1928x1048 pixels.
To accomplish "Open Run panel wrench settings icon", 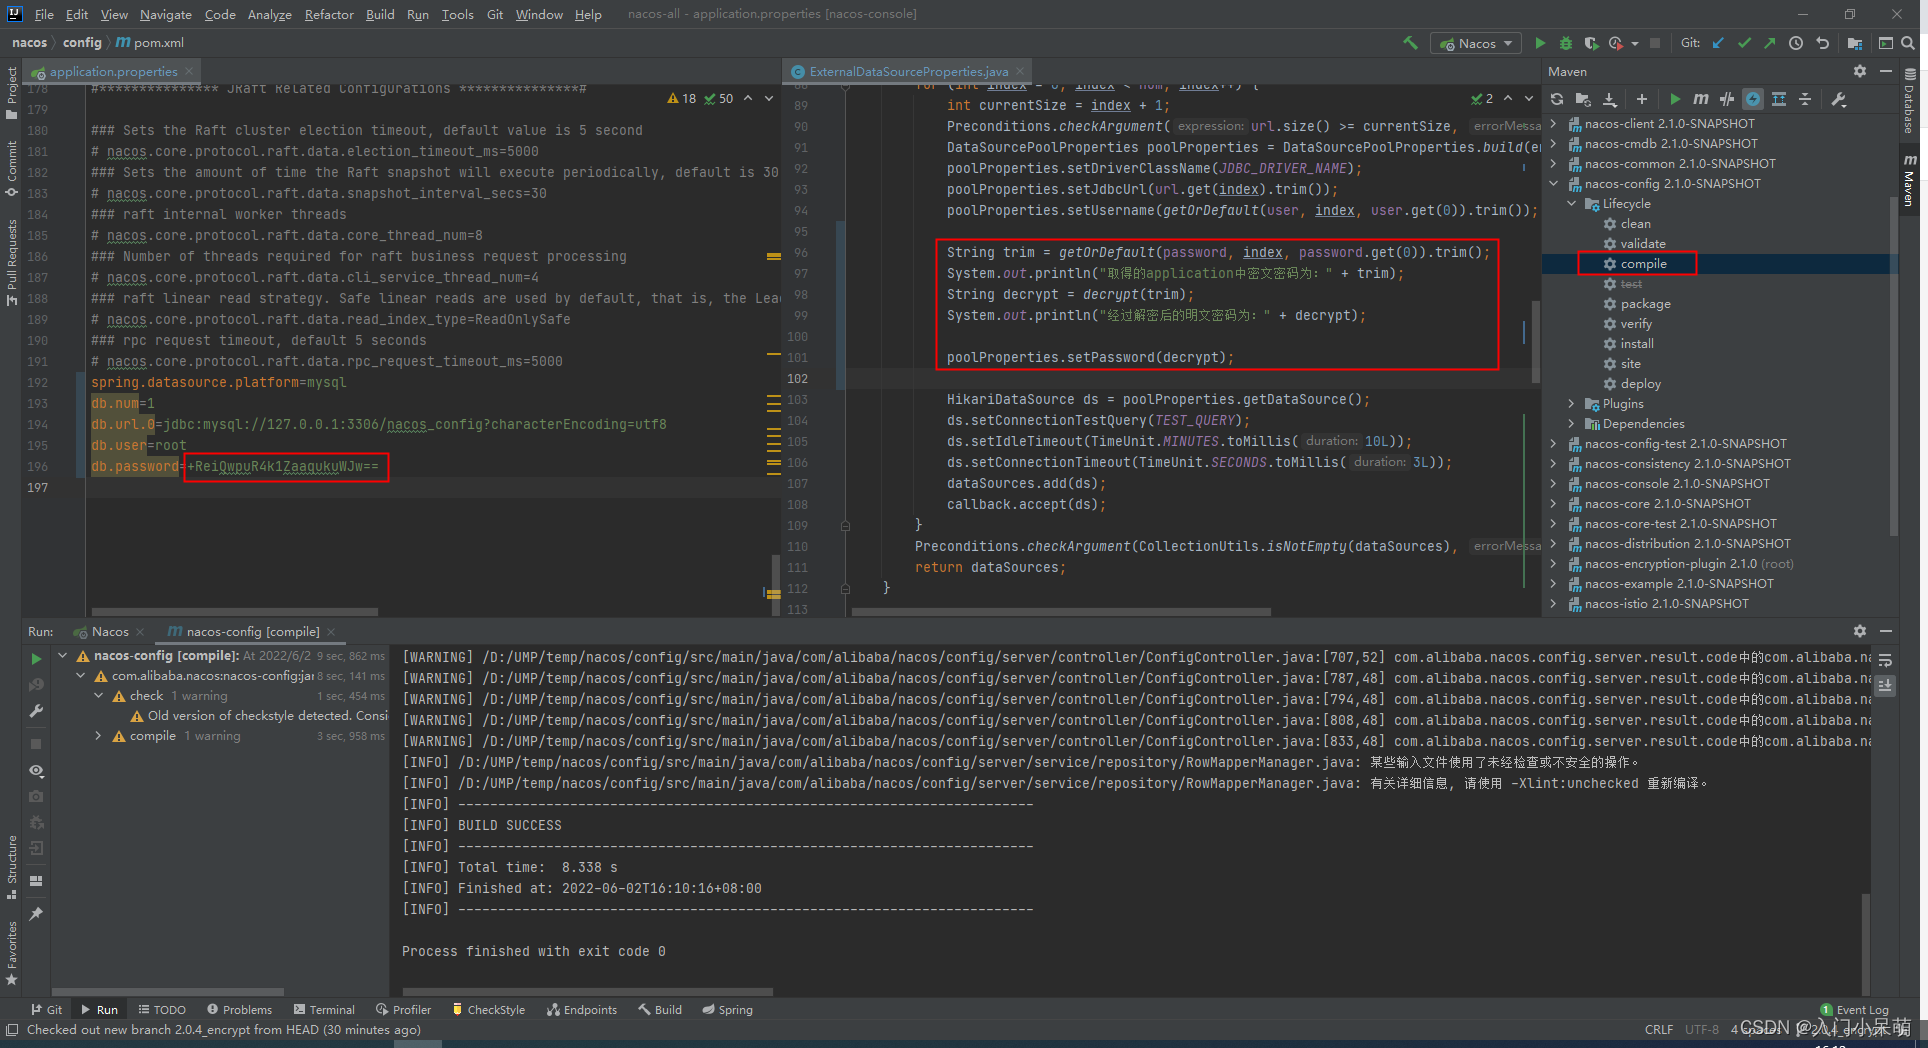I will pos(36,711).
